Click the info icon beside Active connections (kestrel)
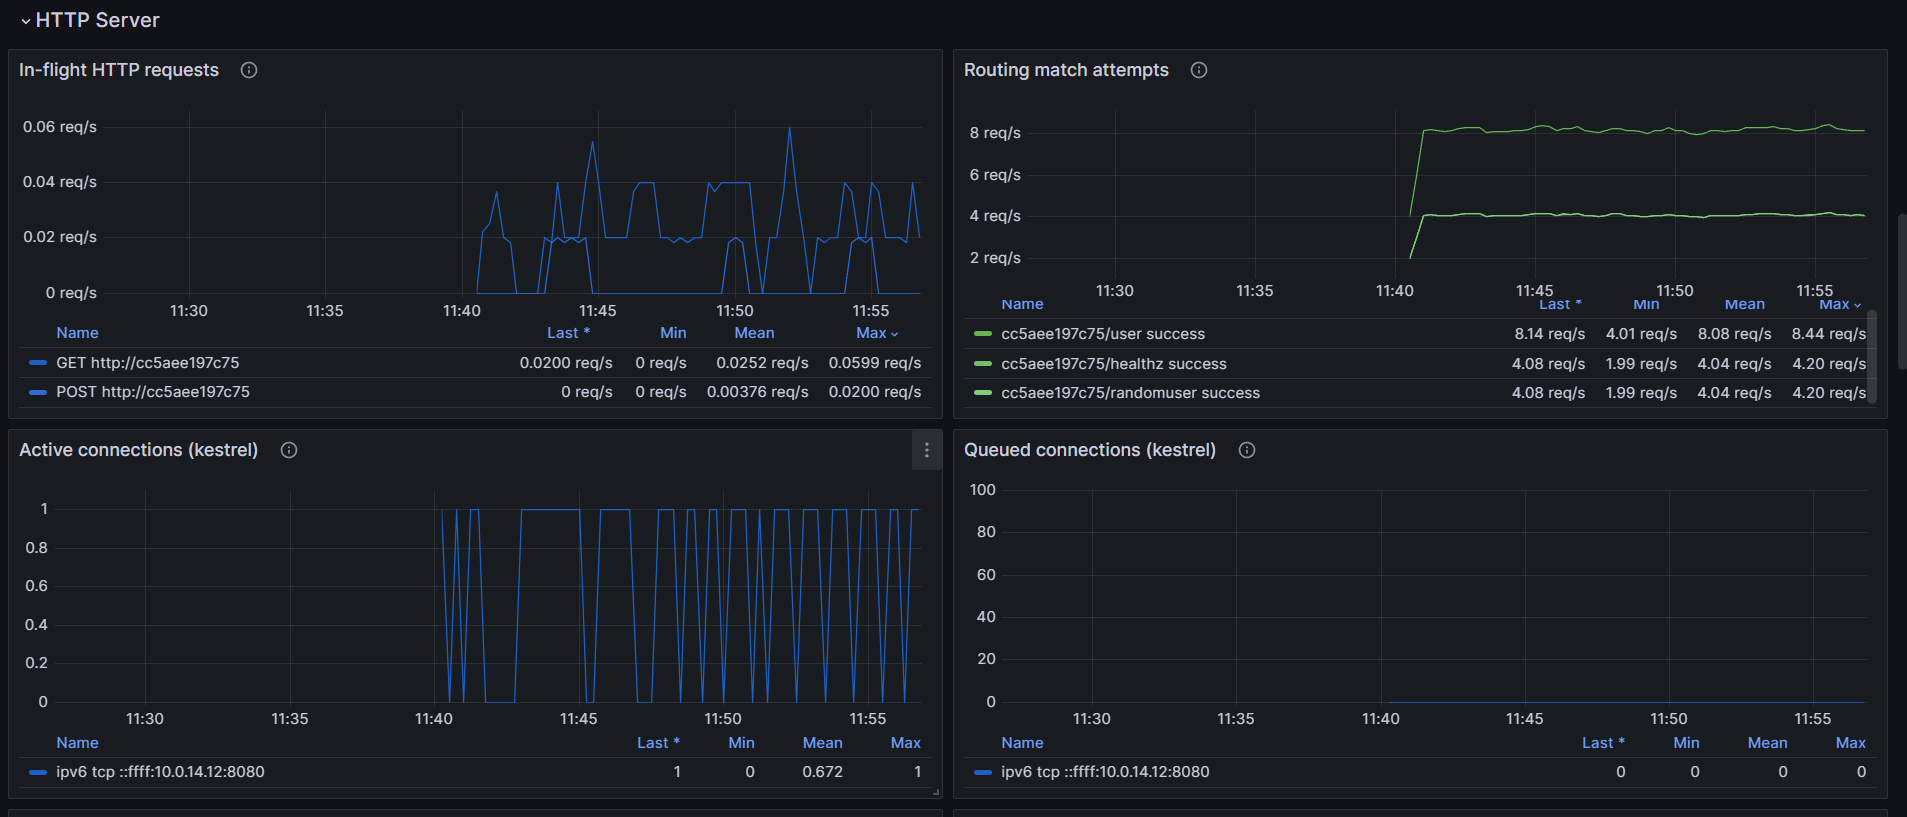 coord(289,450)
